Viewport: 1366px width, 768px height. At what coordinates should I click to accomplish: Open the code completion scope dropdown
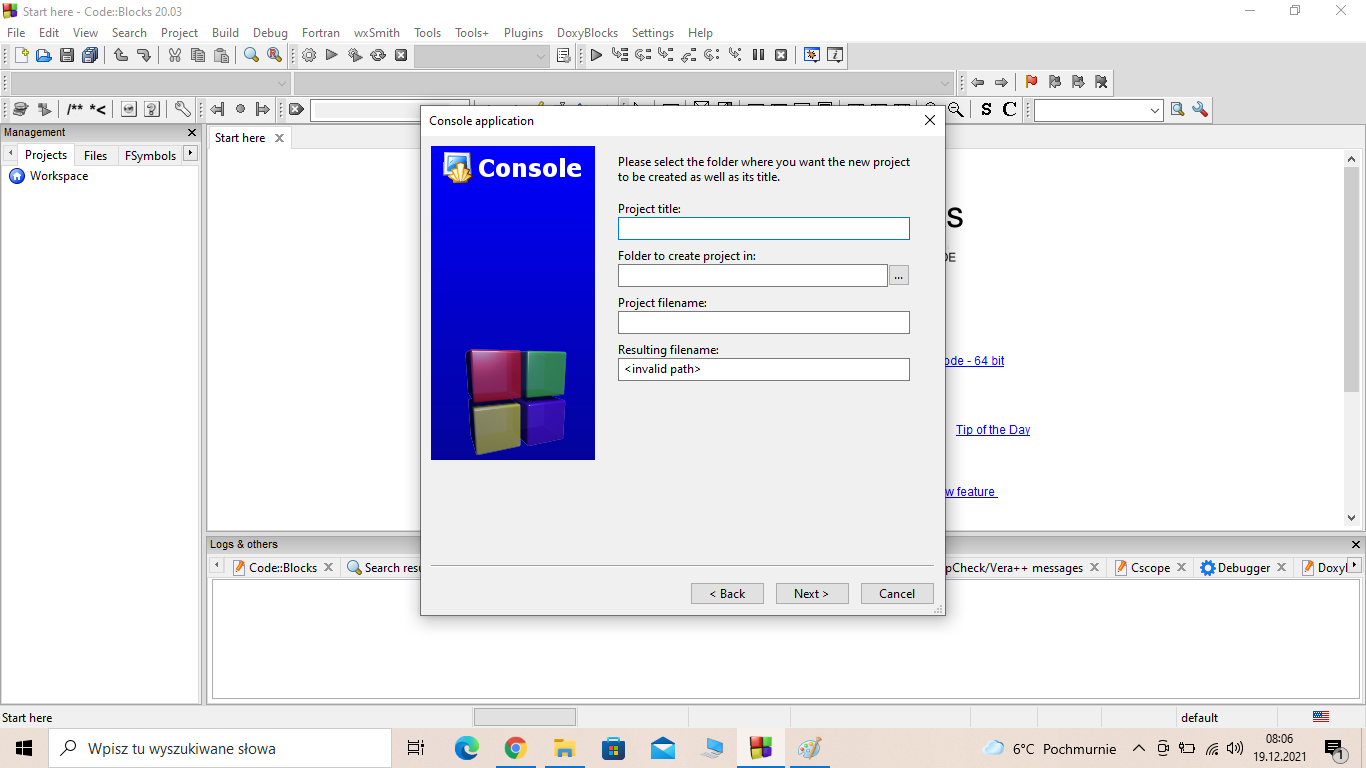click(x=150, y=83)
